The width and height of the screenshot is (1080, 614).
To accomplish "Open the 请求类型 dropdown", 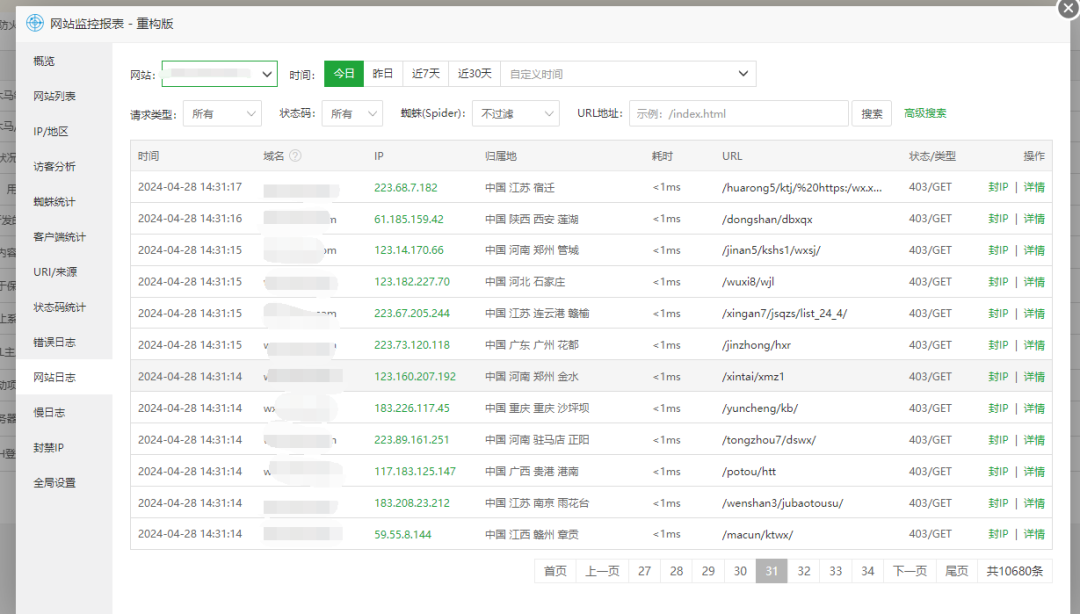I will [222, 114].
